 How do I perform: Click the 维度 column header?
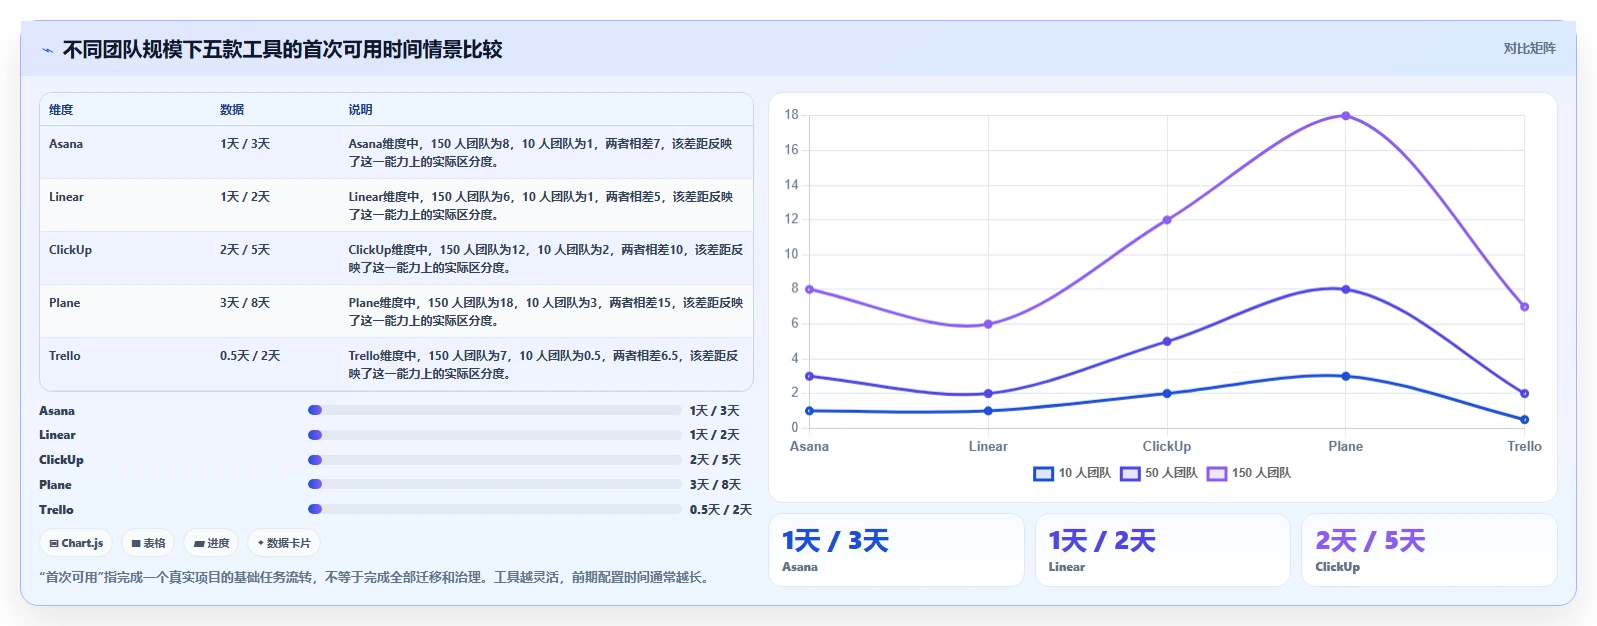point(61,110)
